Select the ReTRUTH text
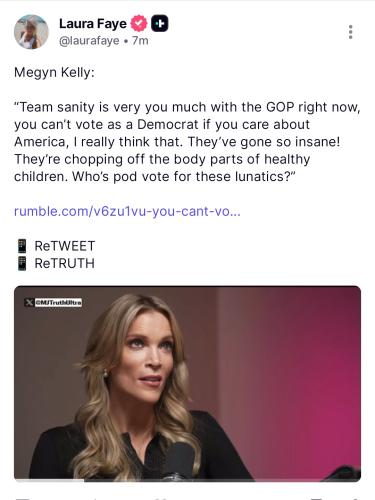The height and width of the screenshot is (500, 375). click(x=65, y=263)
